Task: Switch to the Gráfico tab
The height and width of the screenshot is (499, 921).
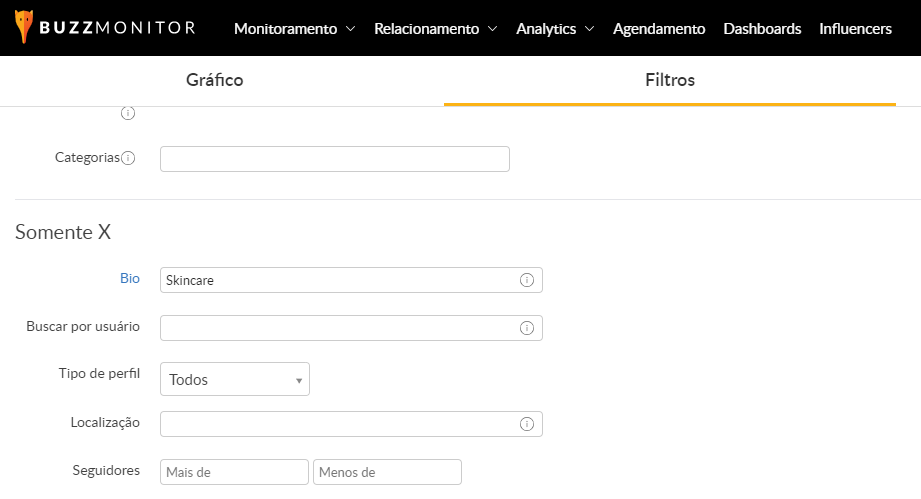Action: [215, 80]
